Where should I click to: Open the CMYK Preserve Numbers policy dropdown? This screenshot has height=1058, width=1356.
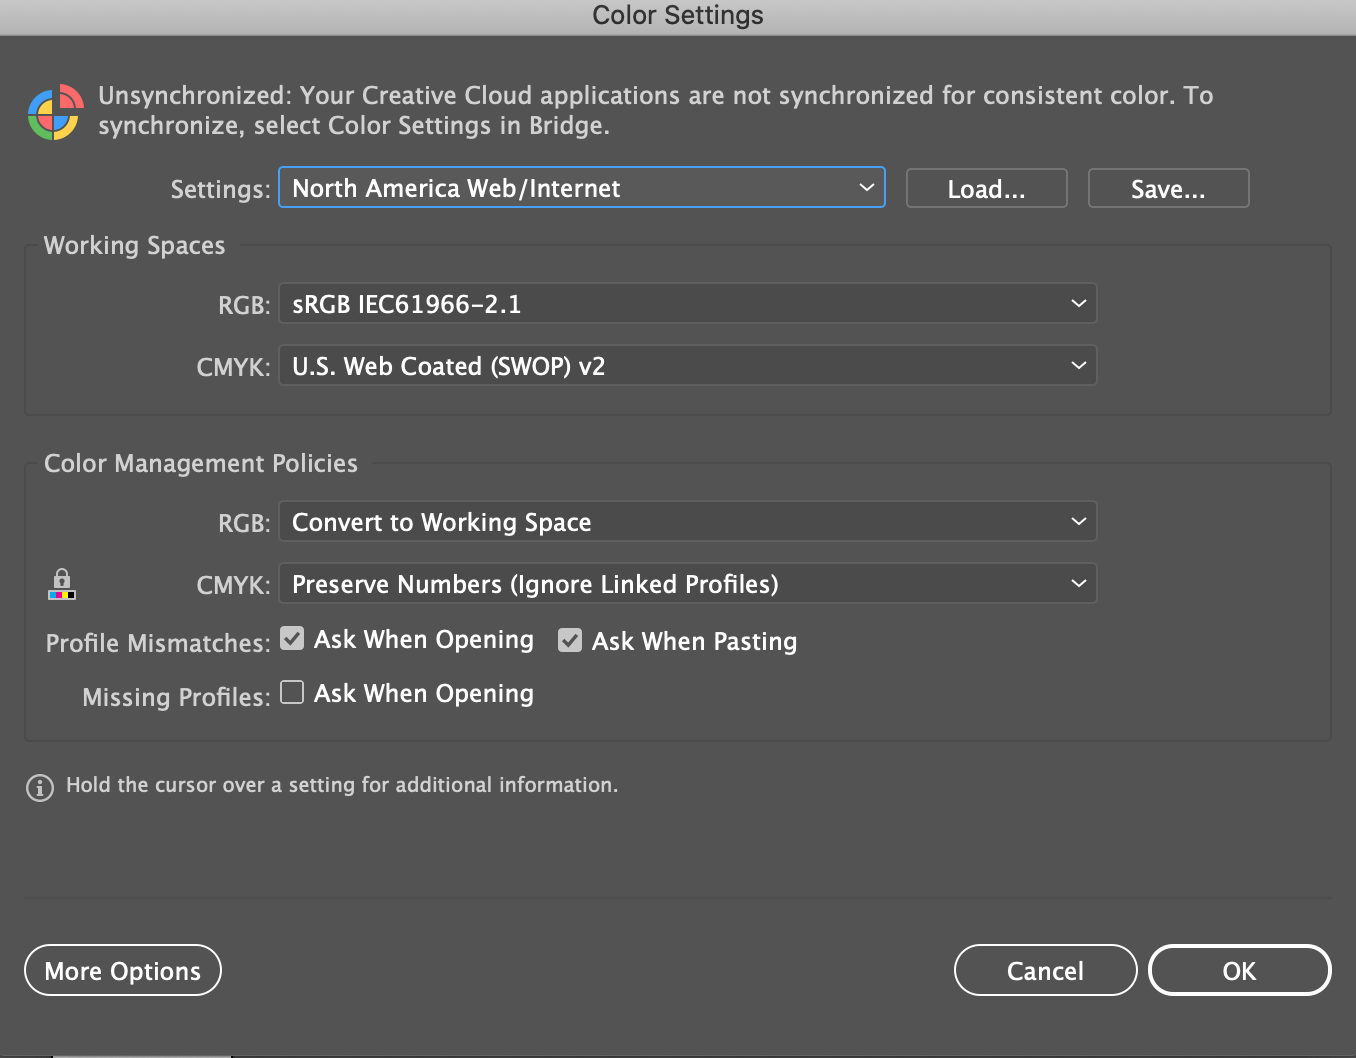coord(687,583)
